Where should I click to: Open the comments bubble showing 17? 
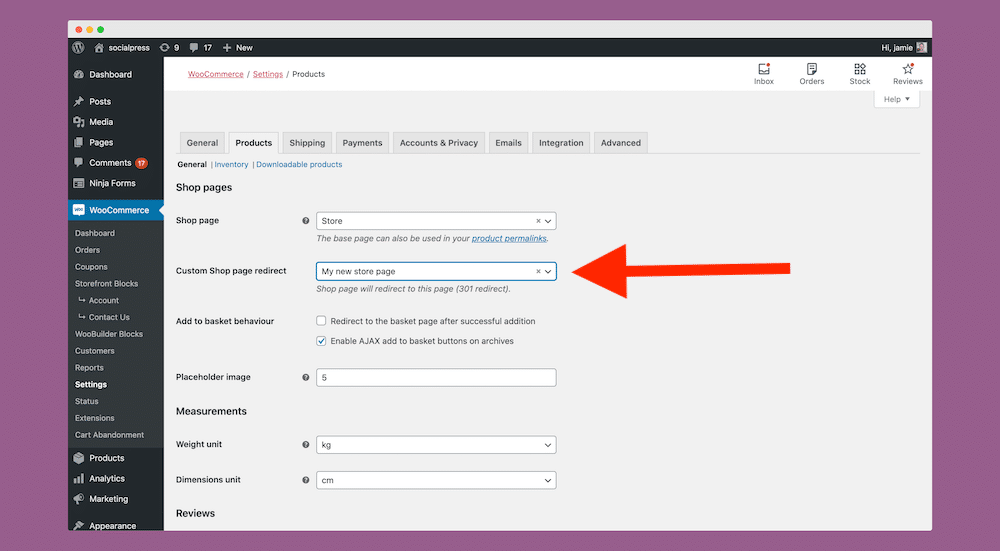click(x=194, y=48)
